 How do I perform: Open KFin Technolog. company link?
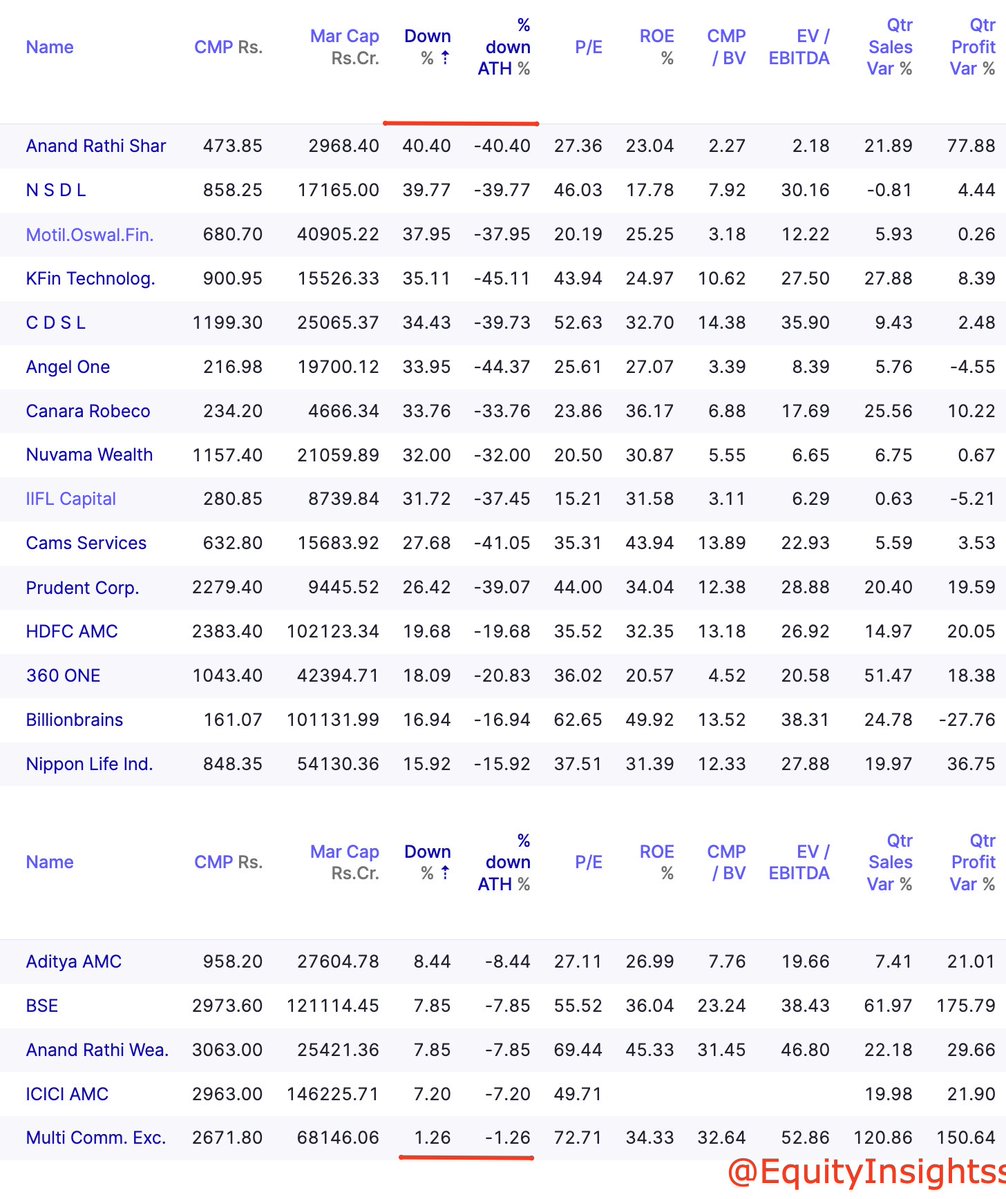point(90,278)
